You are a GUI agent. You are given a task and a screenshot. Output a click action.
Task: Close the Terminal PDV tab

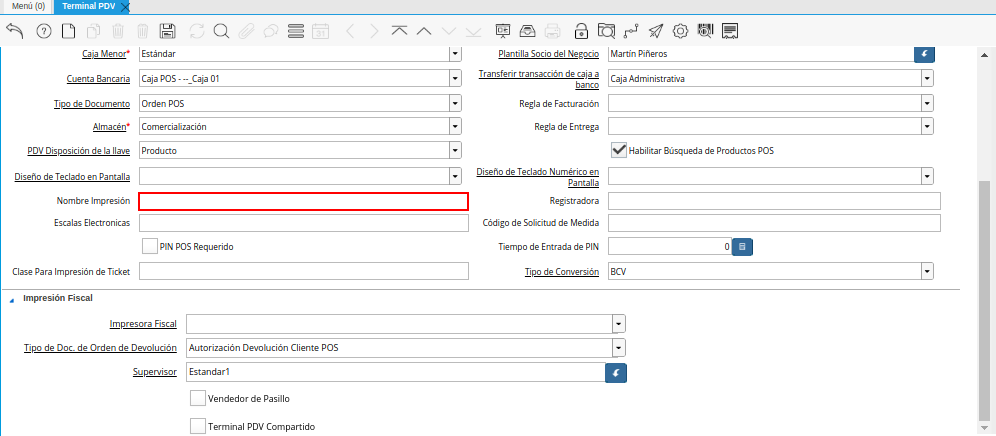point(125,7)
